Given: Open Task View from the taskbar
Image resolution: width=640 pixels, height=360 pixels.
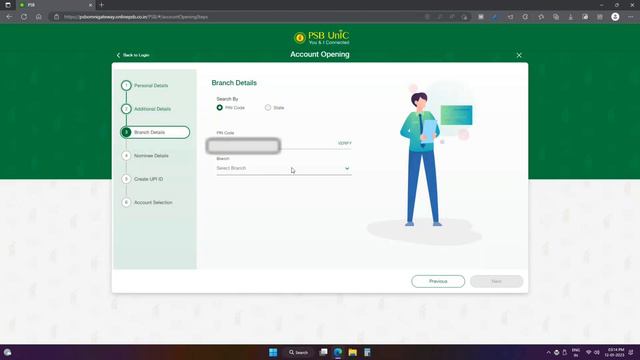Looking at the screenshot, I should click(x=323, y=352).
